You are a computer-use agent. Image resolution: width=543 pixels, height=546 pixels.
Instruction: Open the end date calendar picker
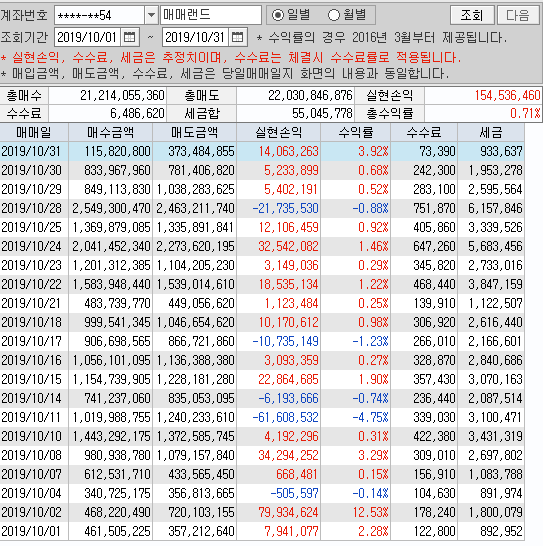coord(238,37)
